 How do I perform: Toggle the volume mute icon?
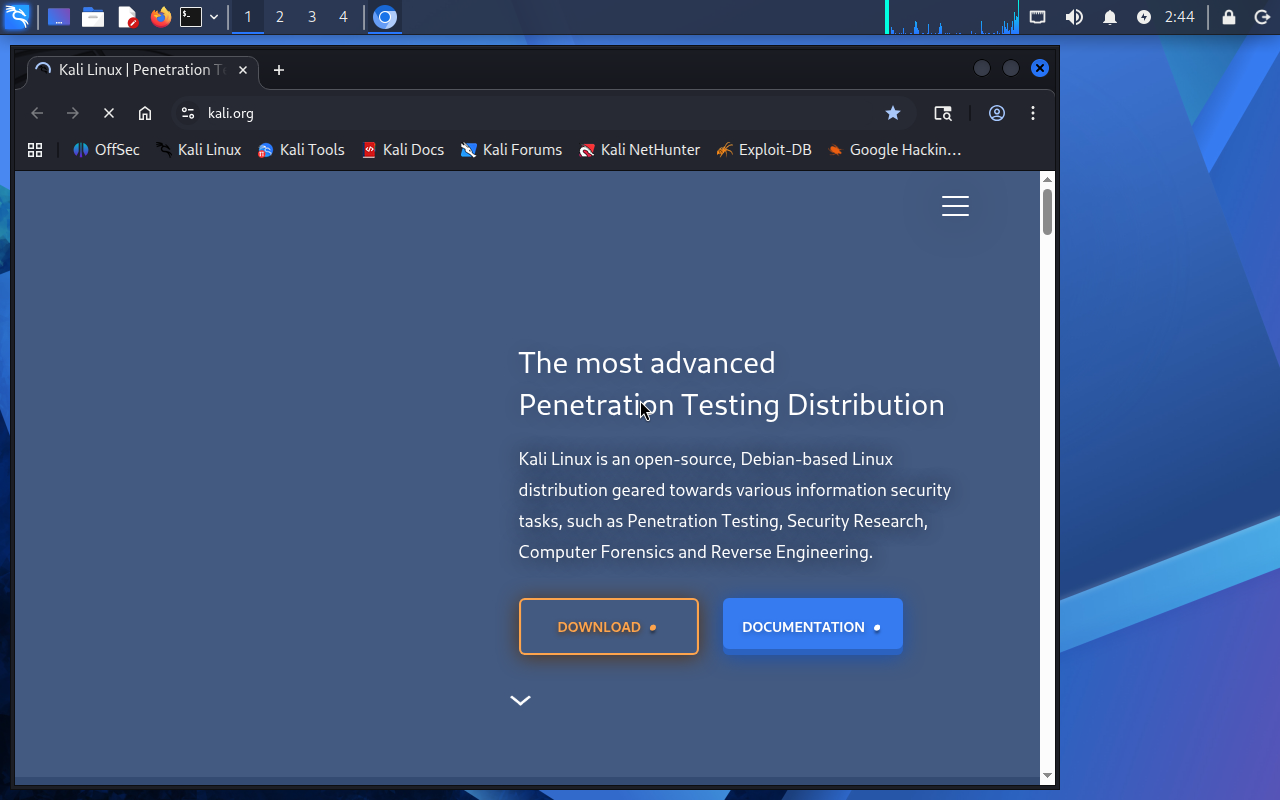tap(1074, 17)
